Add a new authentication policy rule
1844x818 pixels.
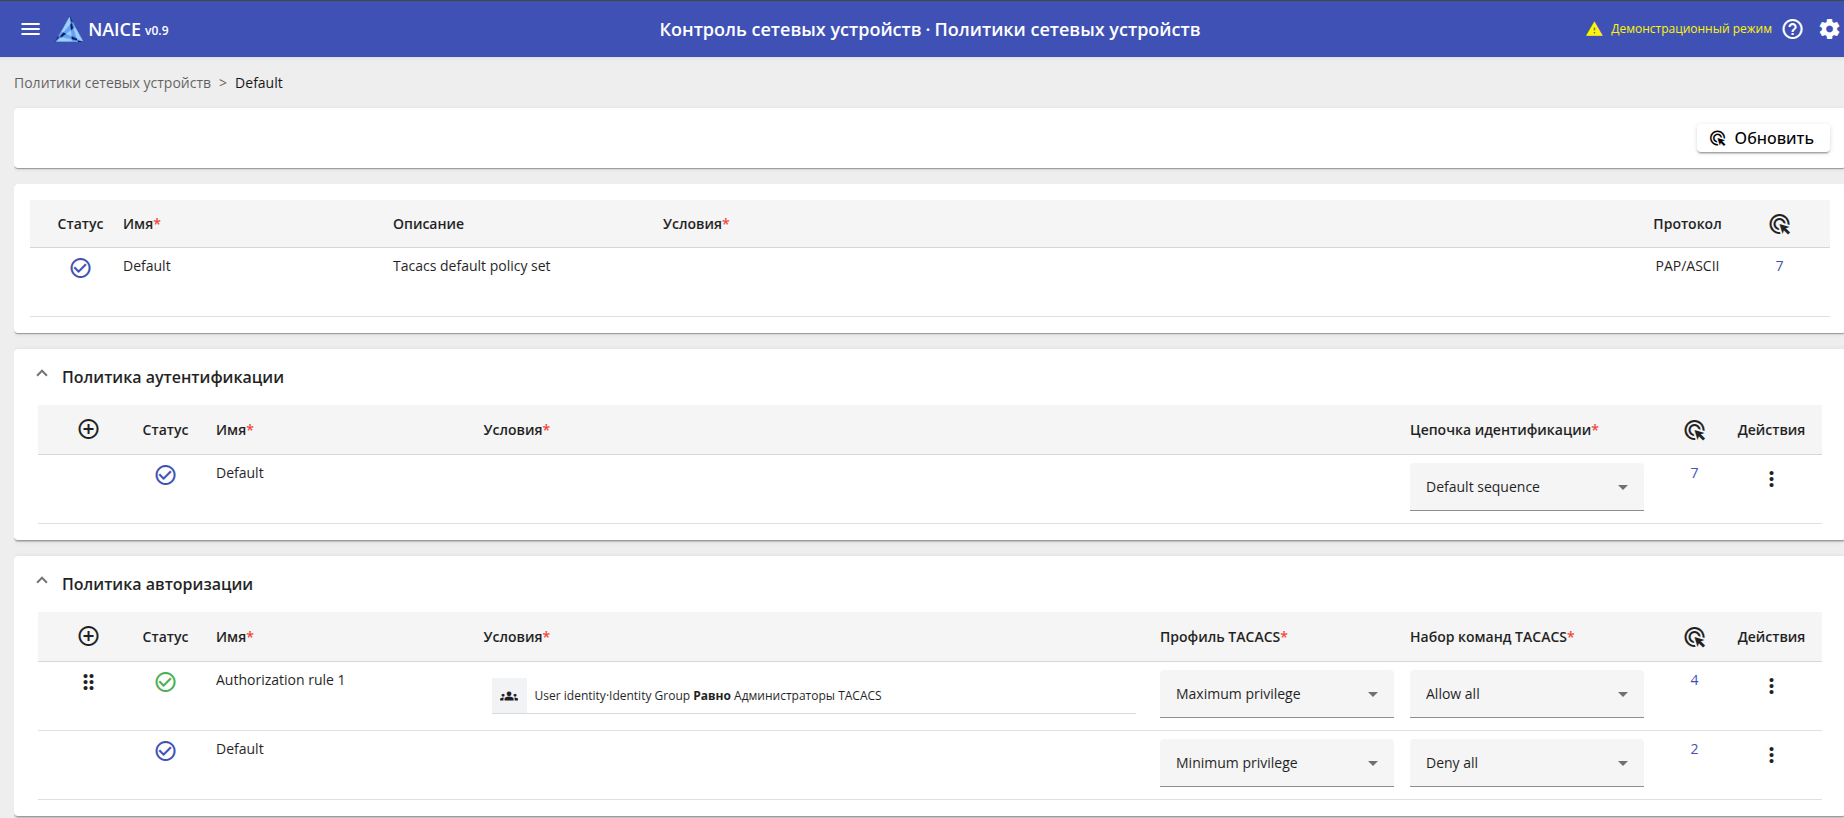tap(89, 429)
